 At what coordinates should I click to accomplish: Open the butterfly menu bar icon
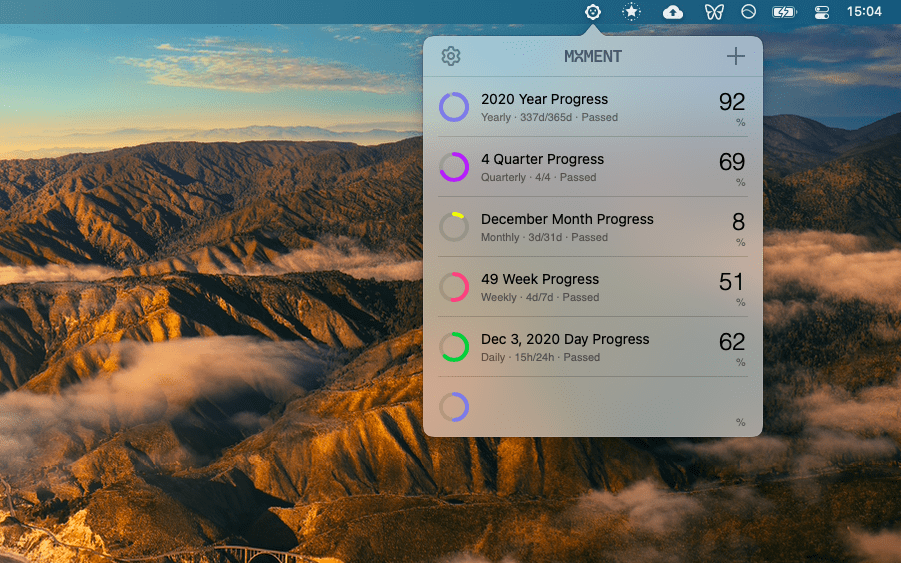[x=714, y=12]
